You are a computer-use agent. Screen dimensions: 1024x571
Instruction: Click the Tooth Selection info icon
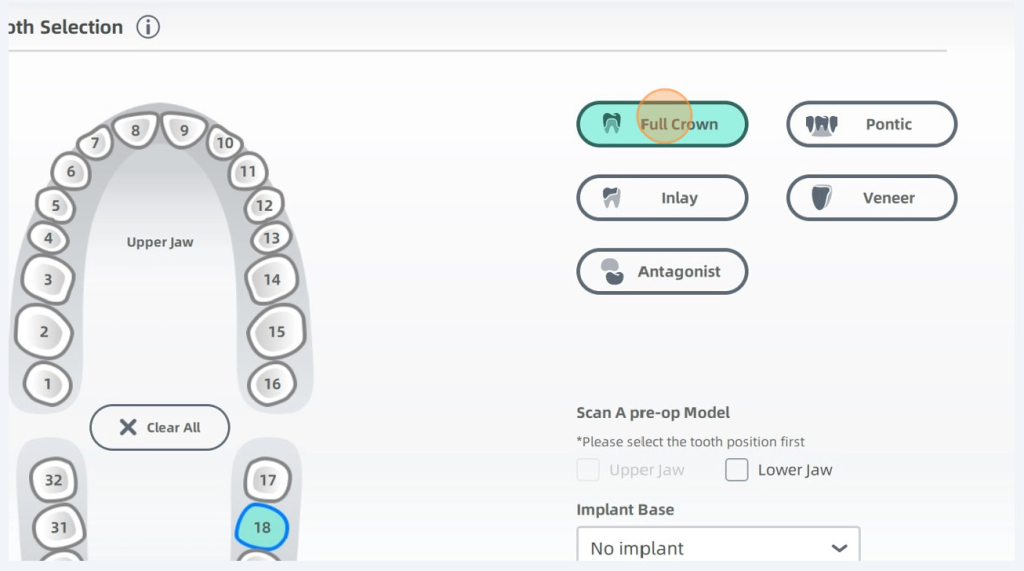point(148,27)
